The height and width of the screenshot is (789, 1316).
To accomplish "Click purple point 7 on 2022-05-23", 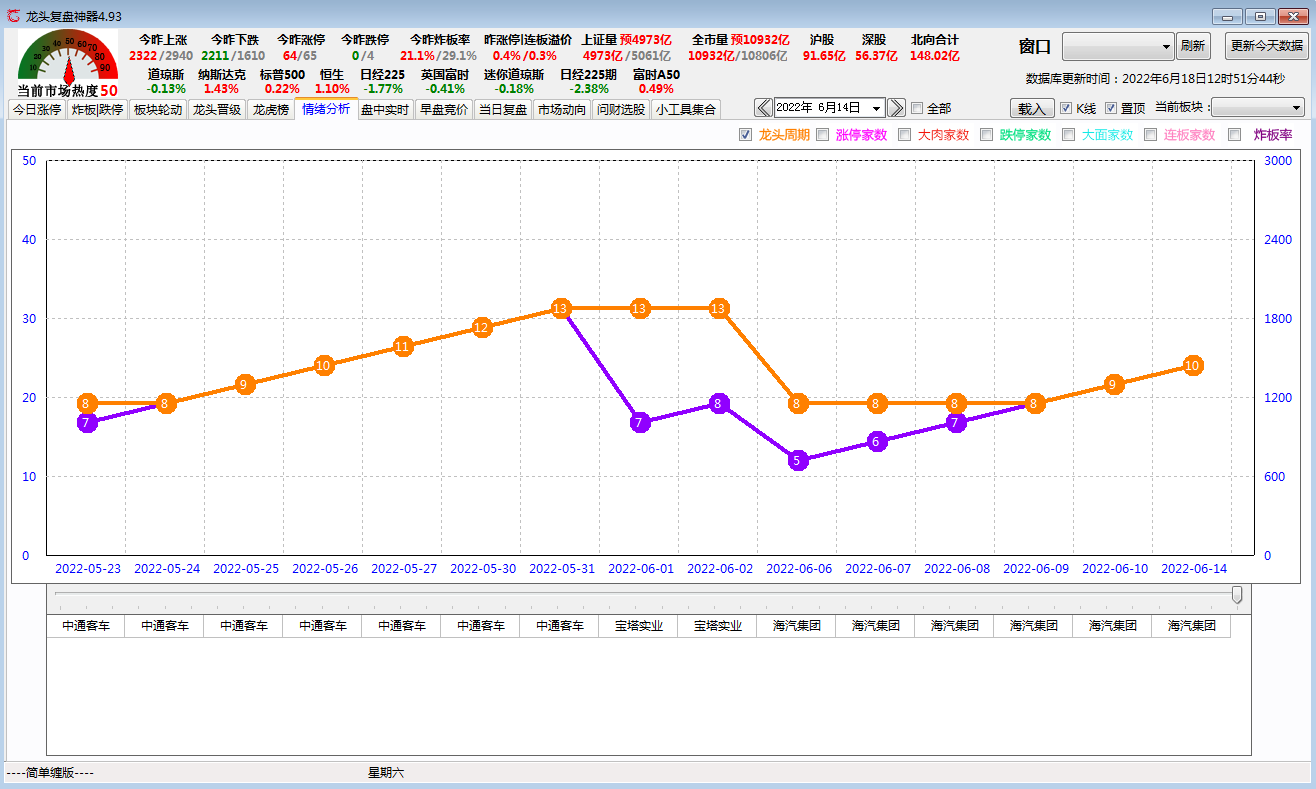I will [x=87, y=422].
